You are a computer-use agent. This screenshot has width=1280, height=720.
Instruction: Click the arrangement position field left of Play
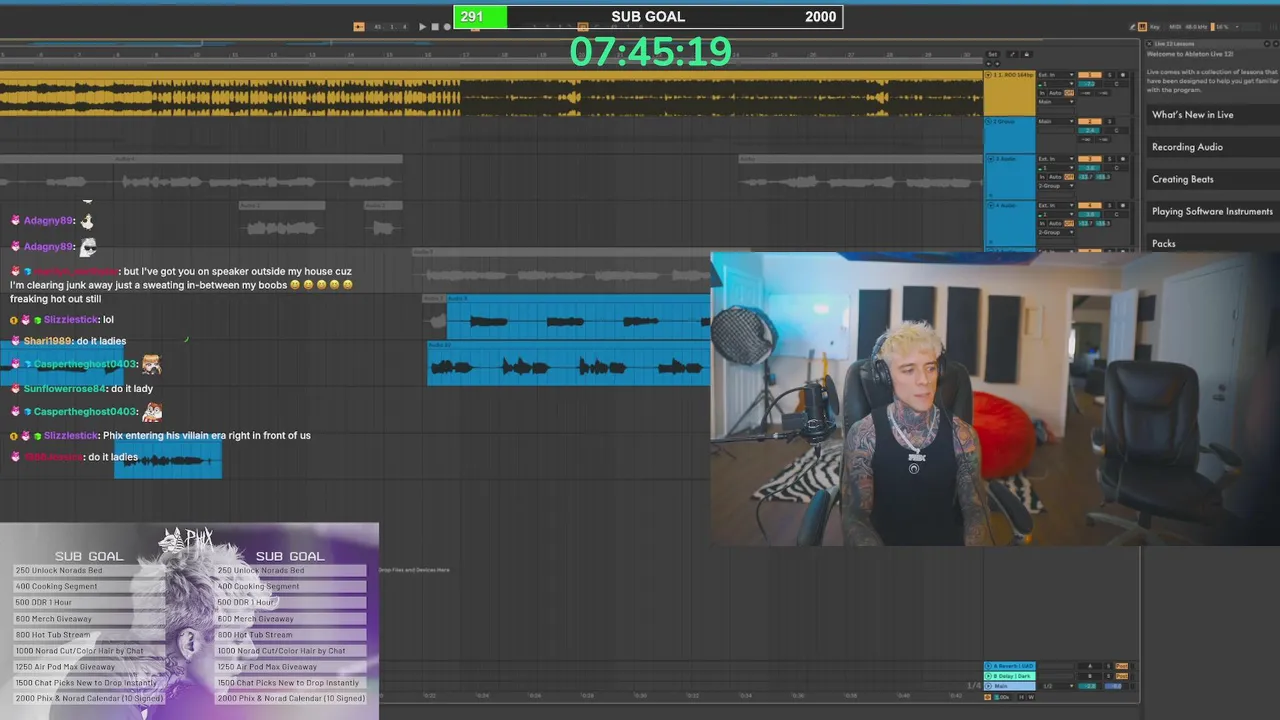pos(391,27)
